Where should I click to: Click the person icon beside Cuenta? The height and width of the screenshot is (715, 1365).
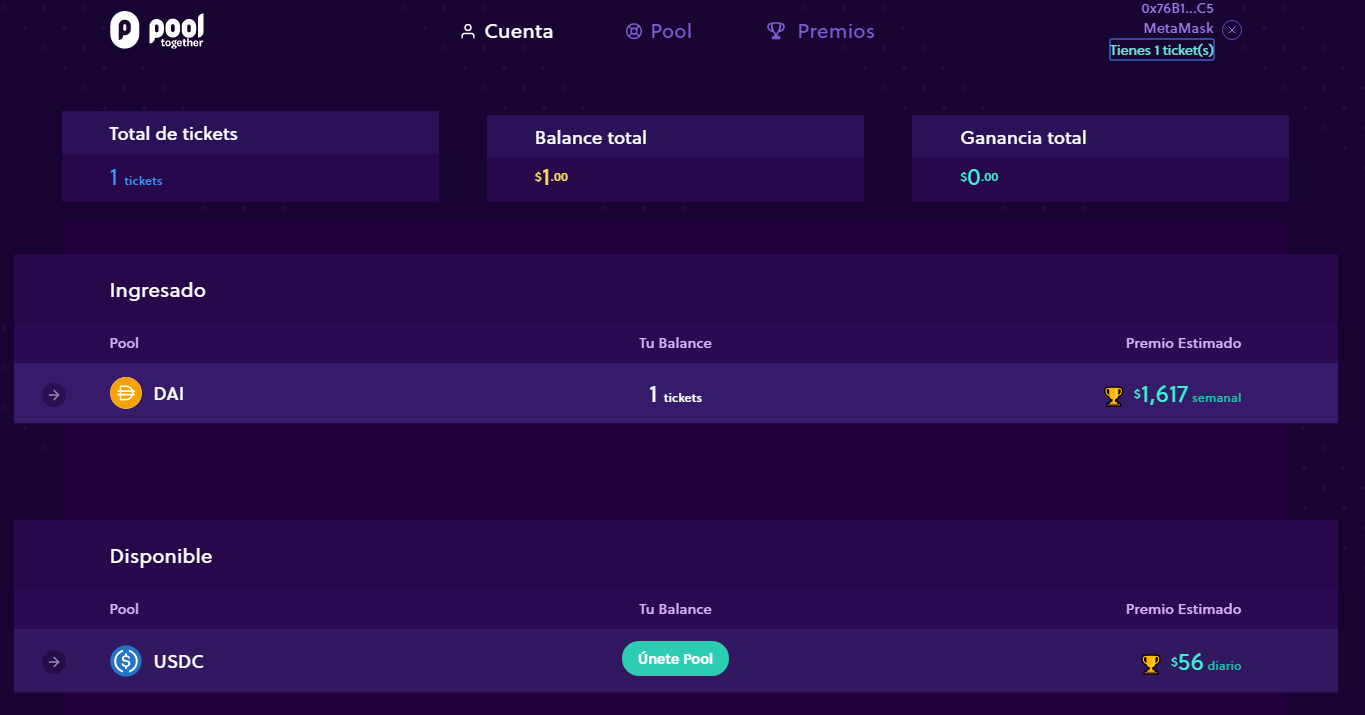467,31
